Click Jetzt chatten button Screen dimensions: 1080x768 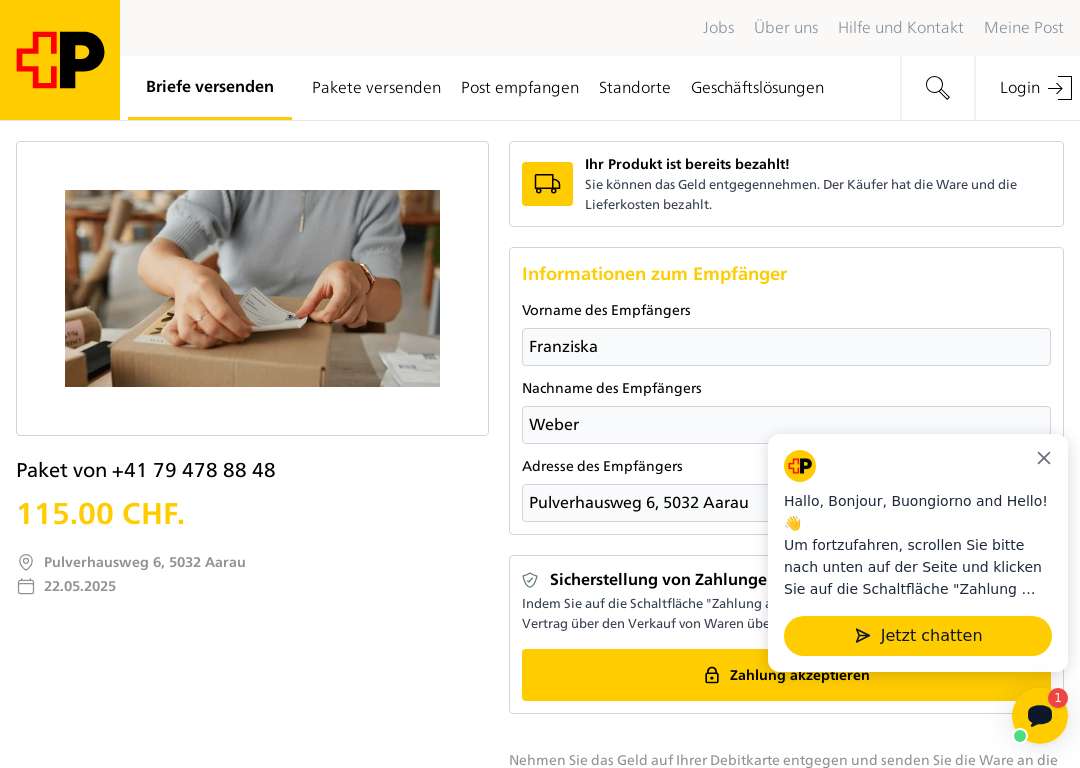pos(917,636)
